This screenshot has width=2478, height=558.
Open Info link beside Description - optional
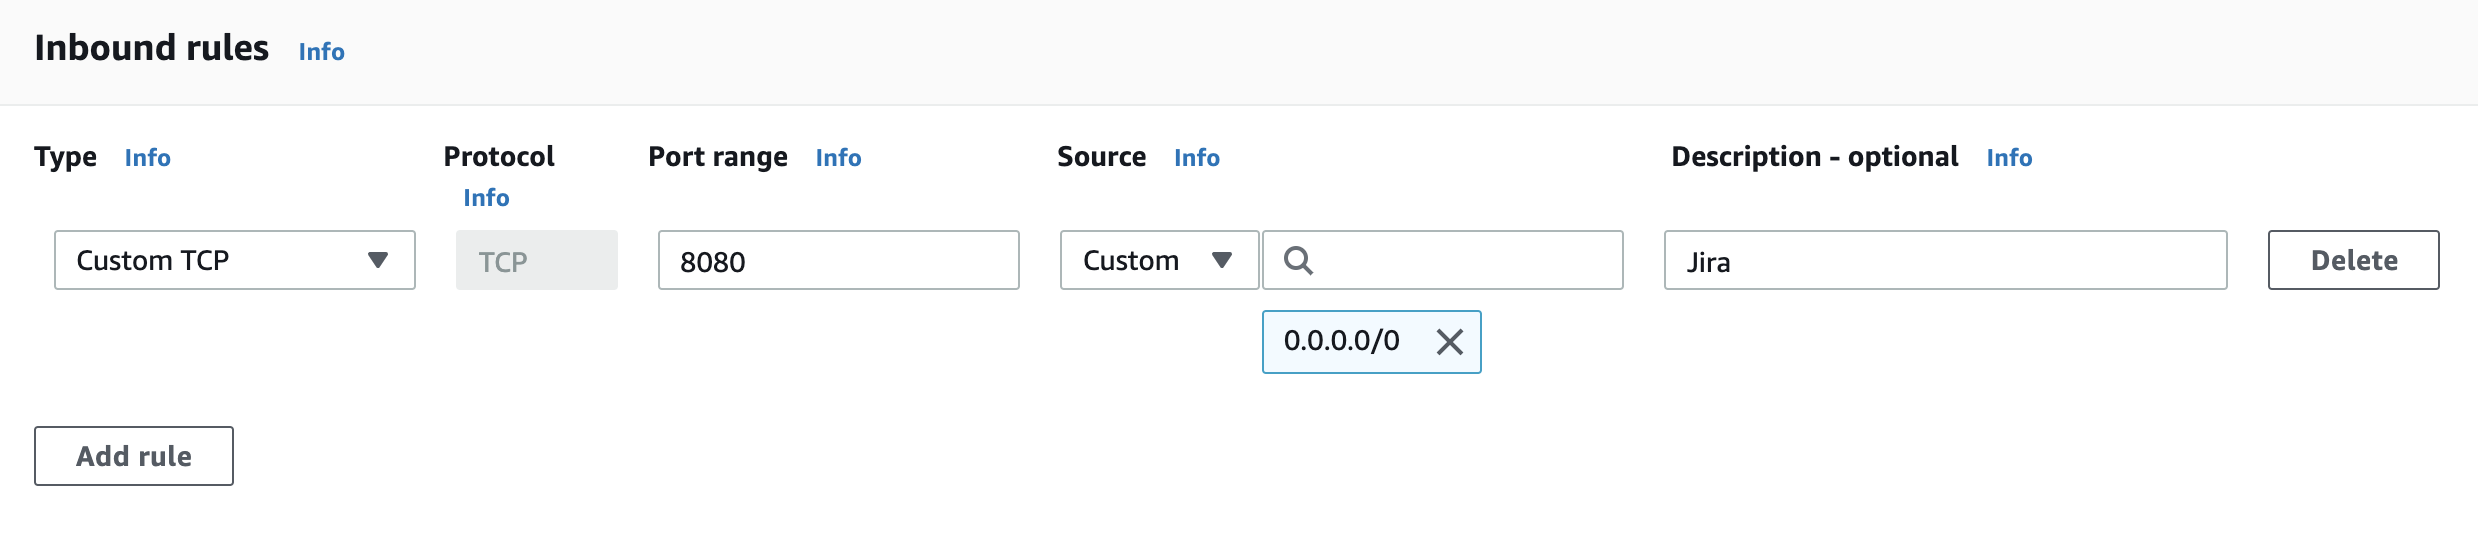coord(2009,157)
